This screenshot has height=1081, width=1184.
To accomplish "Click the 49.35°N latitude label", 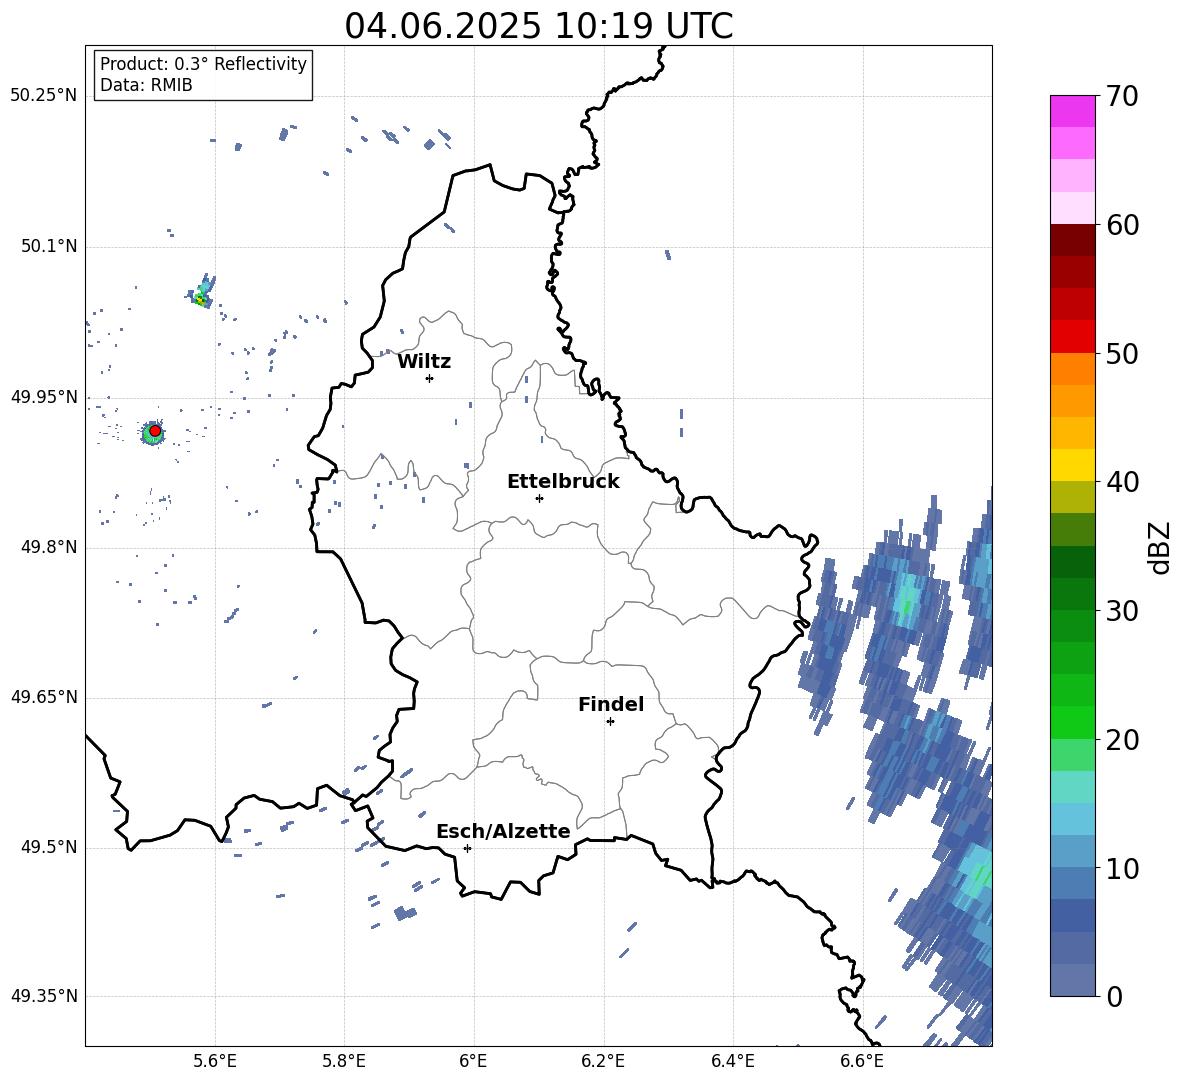I will click(x=43, y=996).
